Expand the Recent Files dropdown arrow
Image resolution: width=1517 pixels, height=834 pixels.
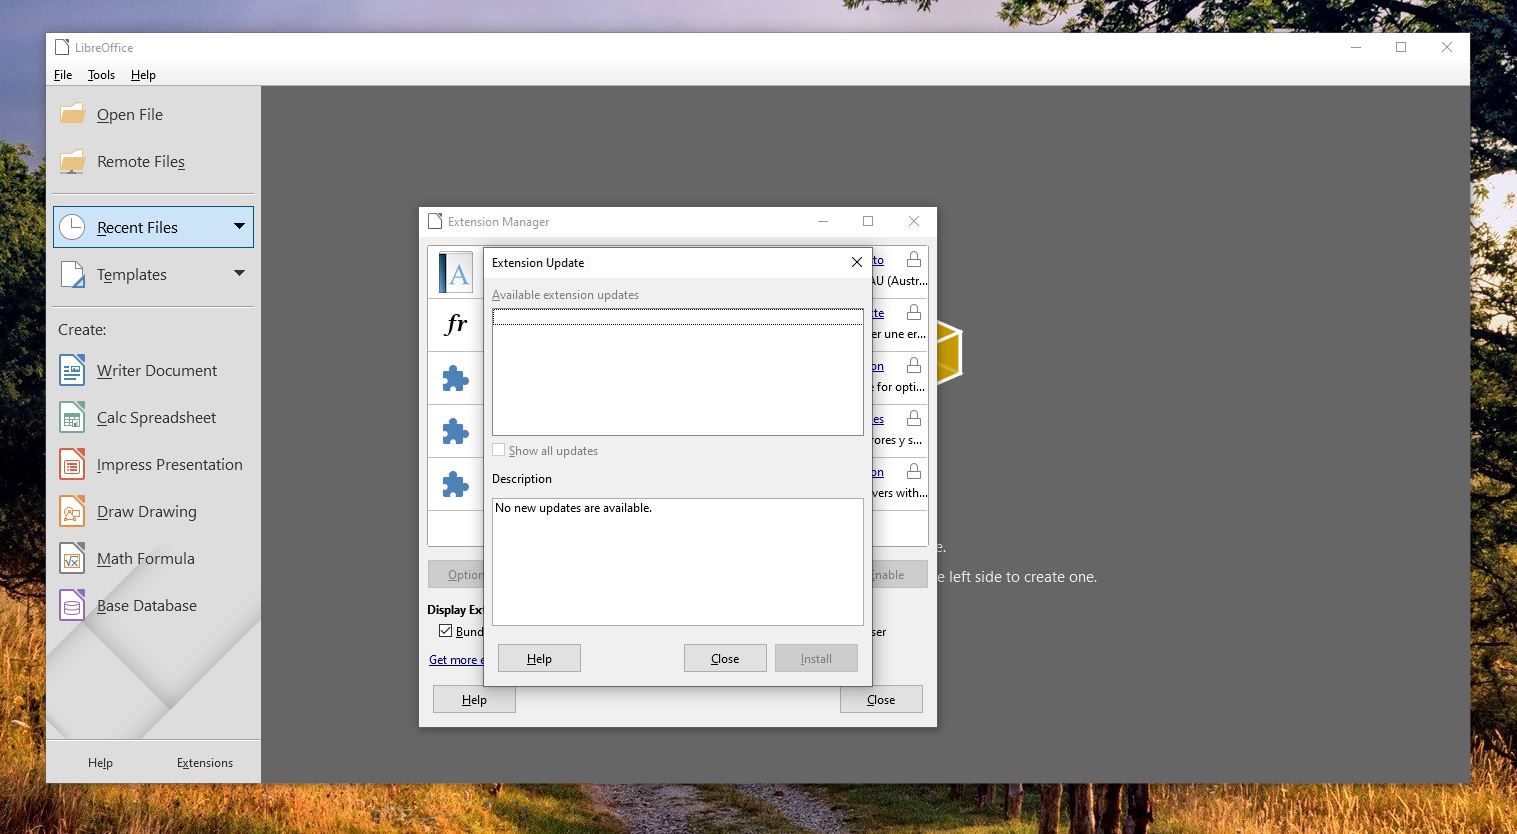[239, 227]
